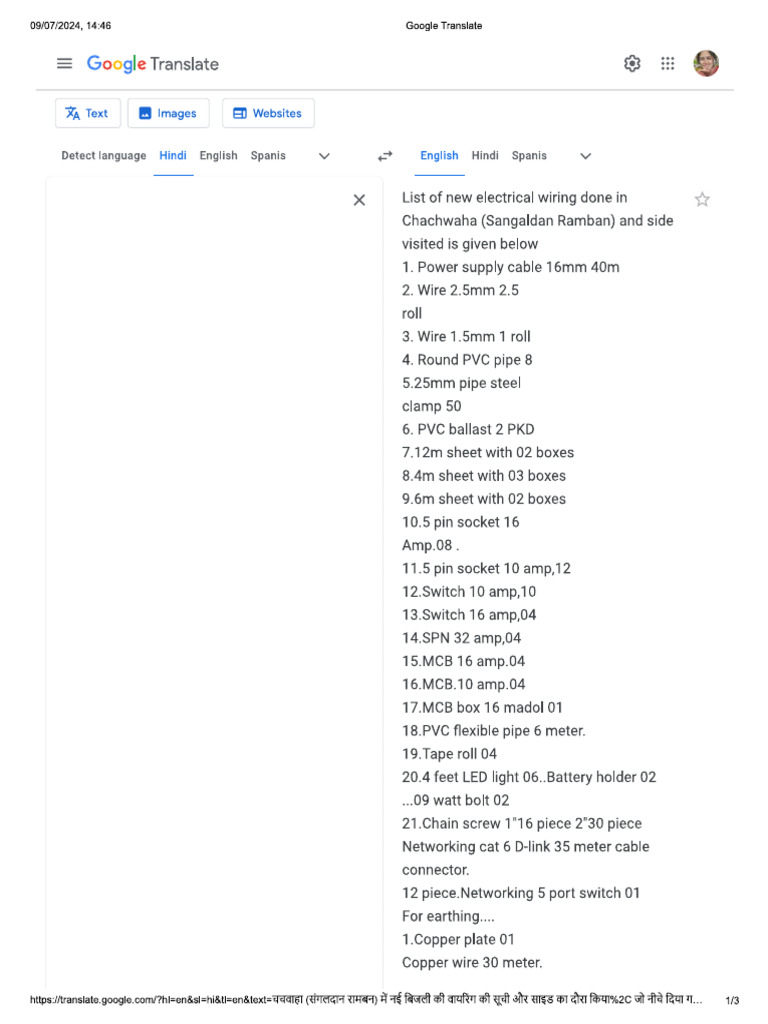Screen dimensions: 768x1024
Task: Open the Settings gear
Action: pos(632,64)
